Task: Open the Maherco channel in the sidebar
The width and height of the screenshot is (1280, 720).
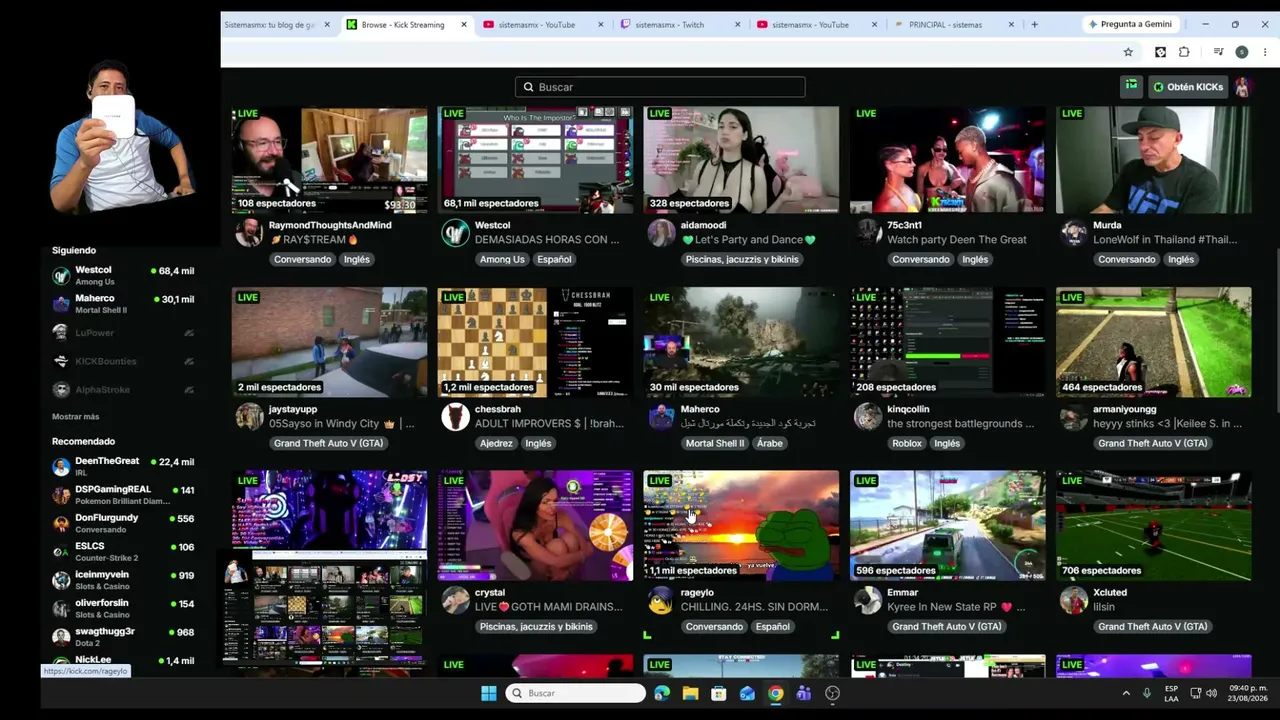Action: coord(123,304)
